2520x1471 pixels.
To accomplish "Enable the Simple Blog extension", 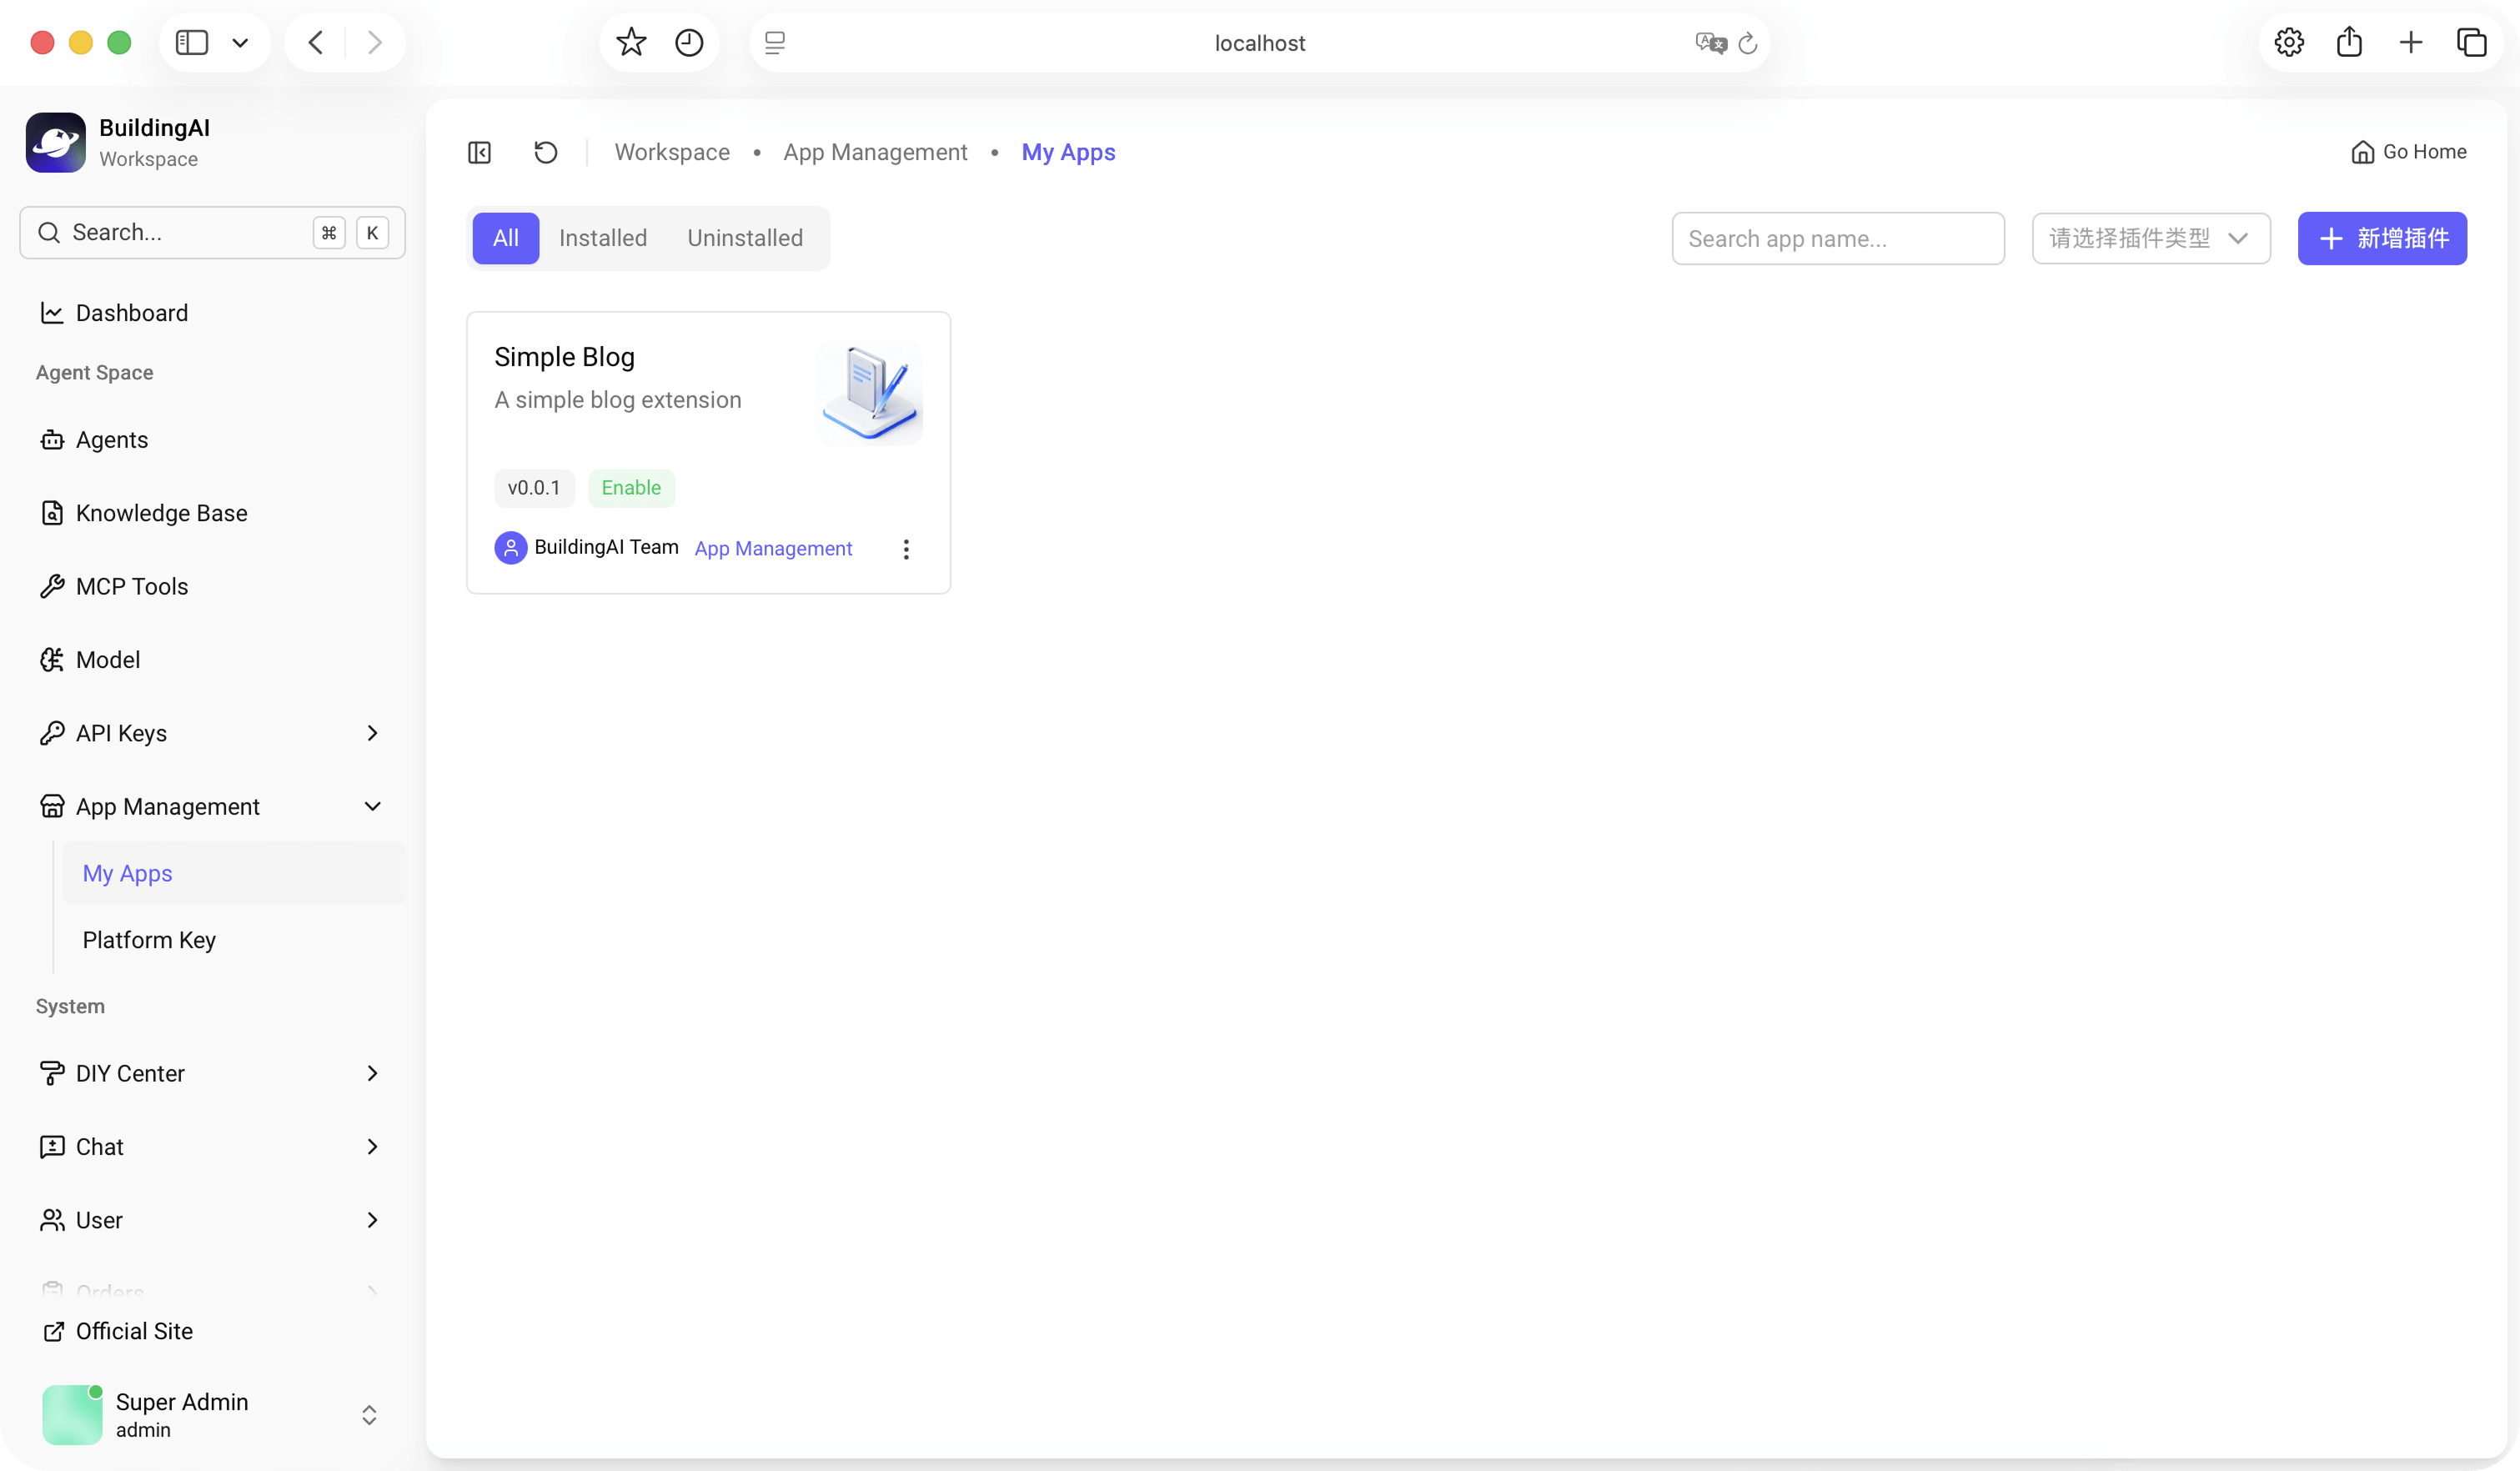I will pyautogui.click(x=631, y=487).
